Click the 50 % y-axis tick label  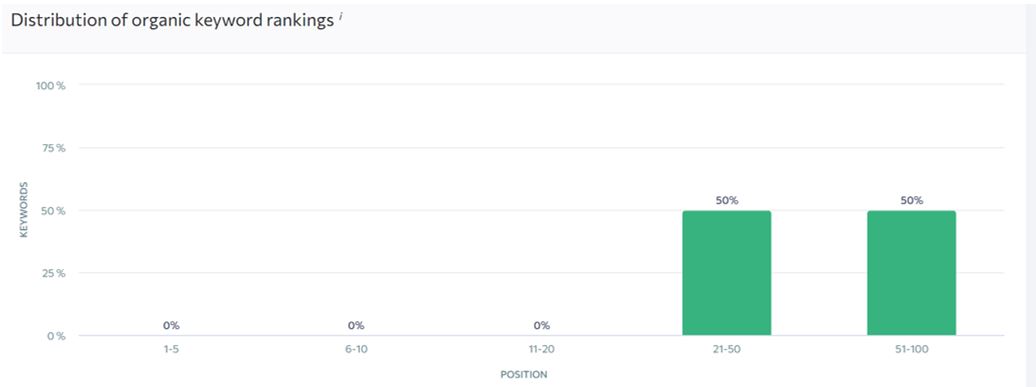(x=53, y=211)
